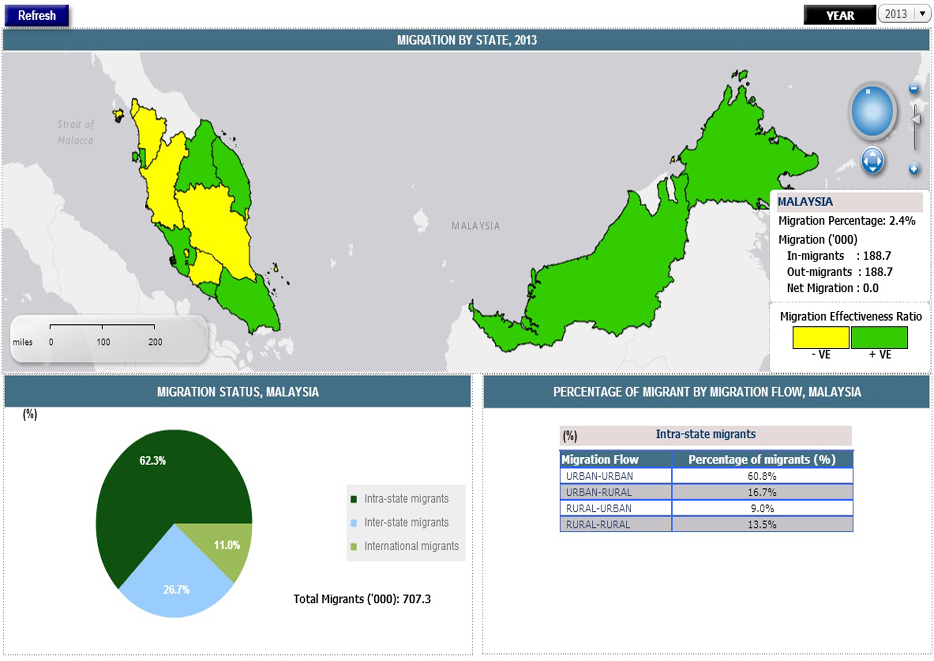934x661 pixels.
Task: Click the 13.5% table cell
Action: click(762, 525)
